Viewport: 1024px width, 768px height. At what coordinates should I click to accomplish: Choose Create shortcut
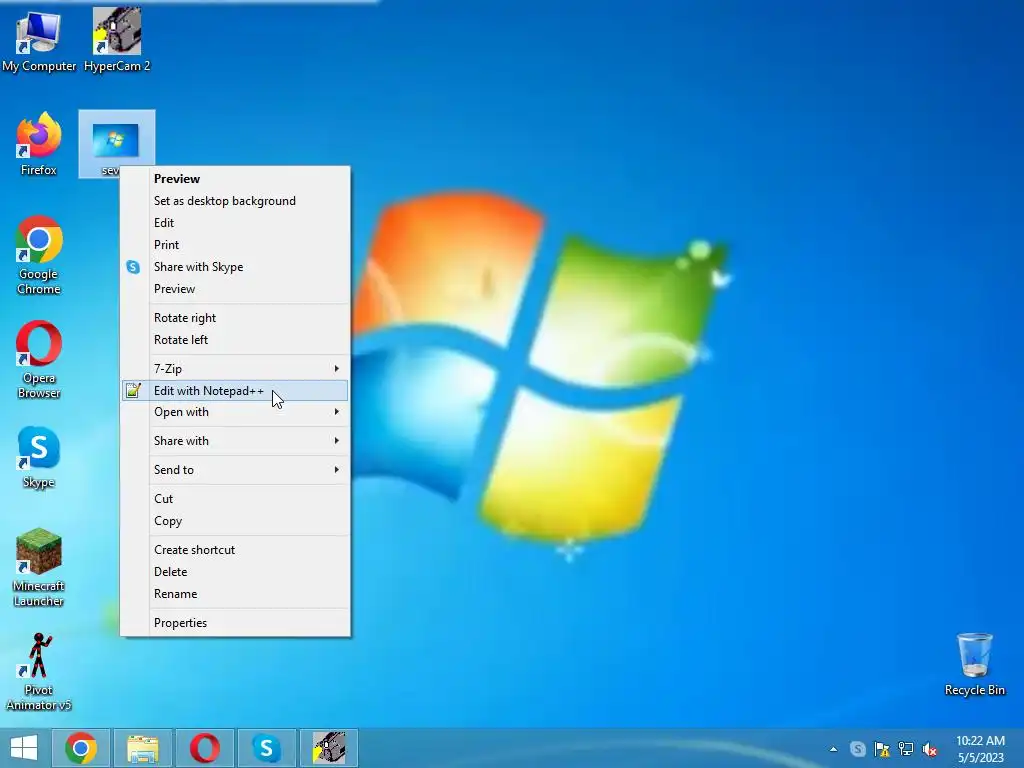235,550
